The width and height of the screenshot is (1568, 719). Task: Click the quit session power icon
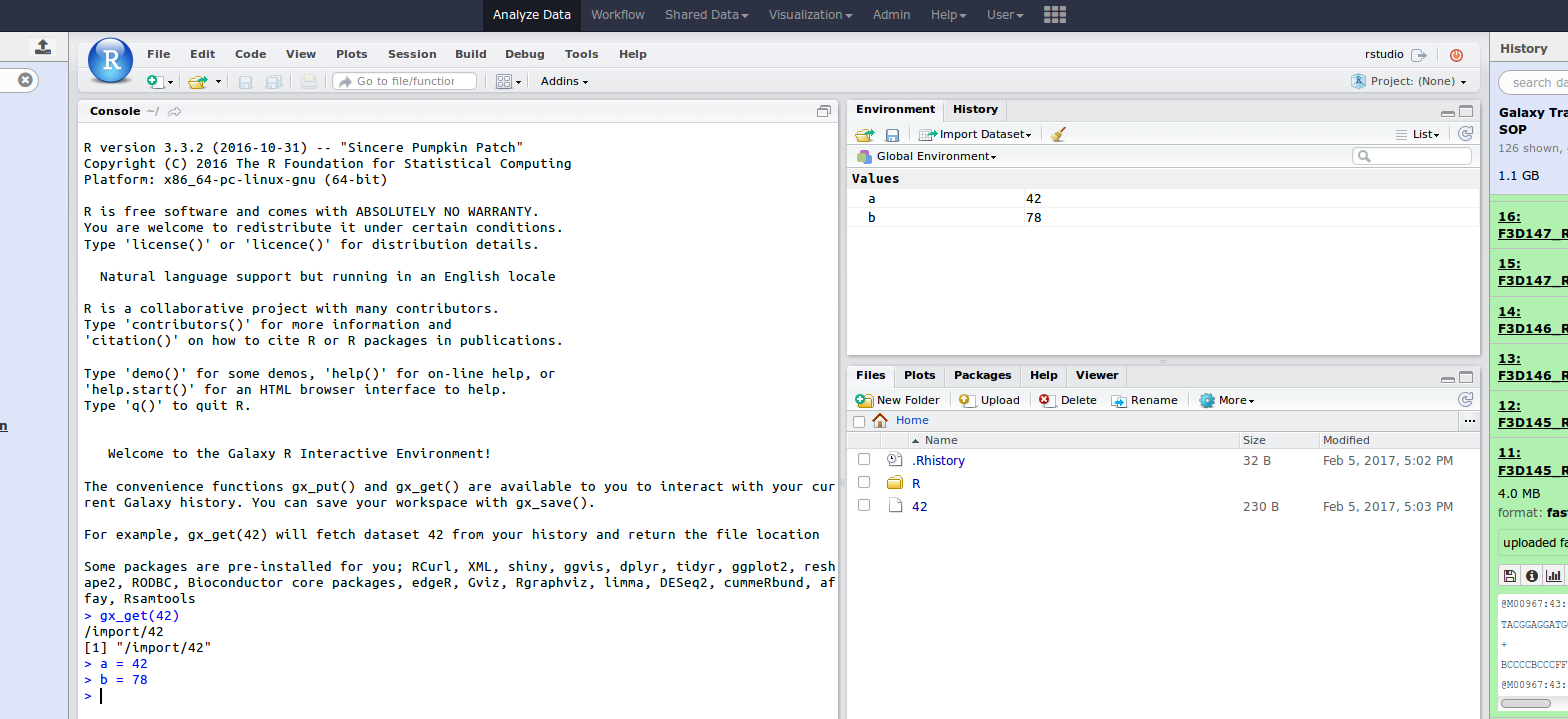pyautogui.click(x=1456, y=55)
